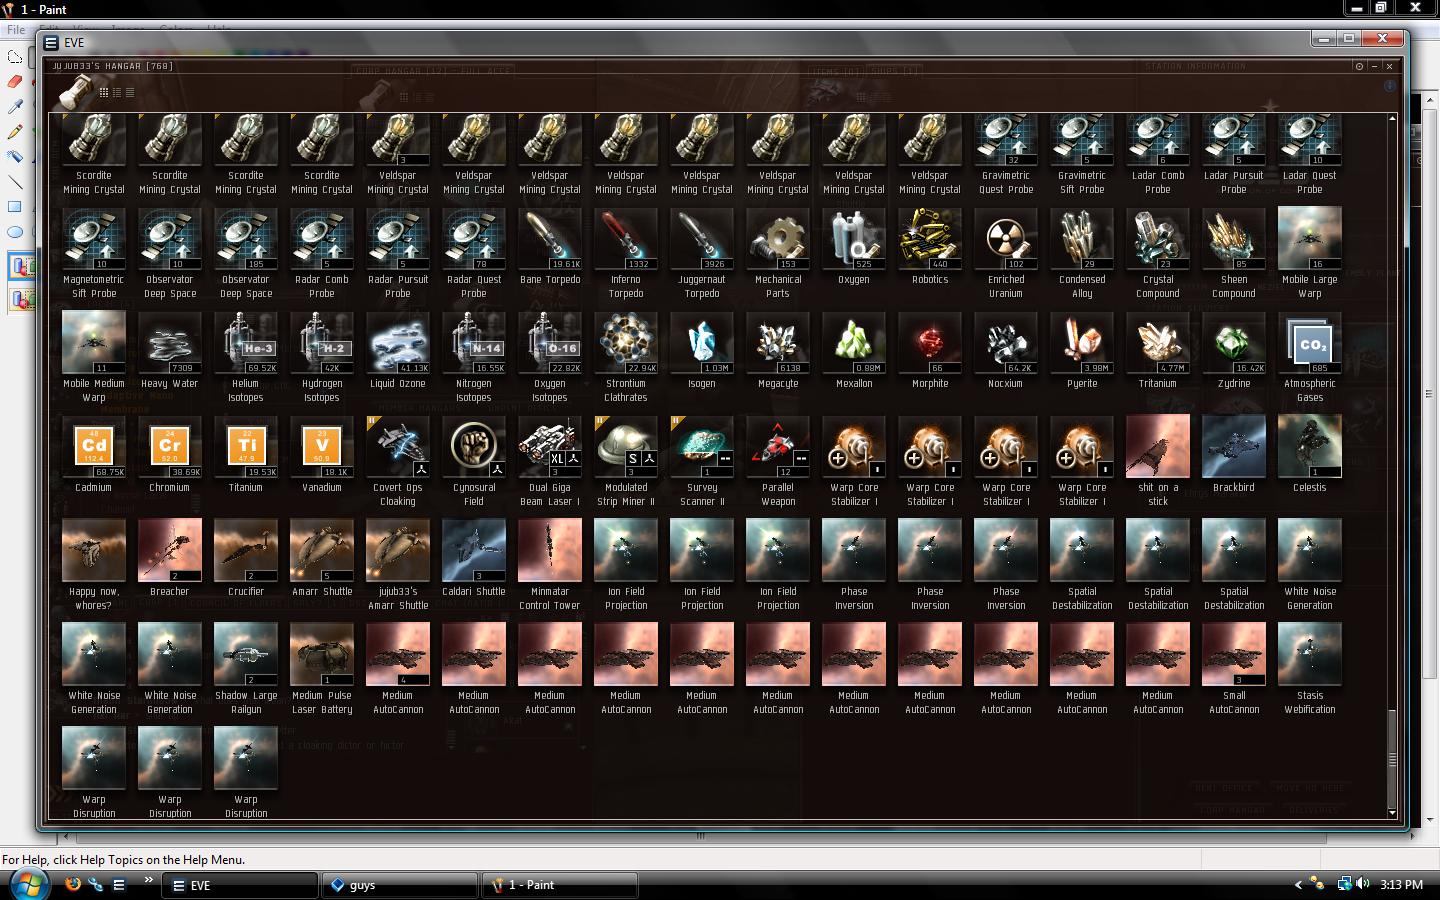Switch hangar to icon grid view
1440x900 pixels.
(103, 92)
